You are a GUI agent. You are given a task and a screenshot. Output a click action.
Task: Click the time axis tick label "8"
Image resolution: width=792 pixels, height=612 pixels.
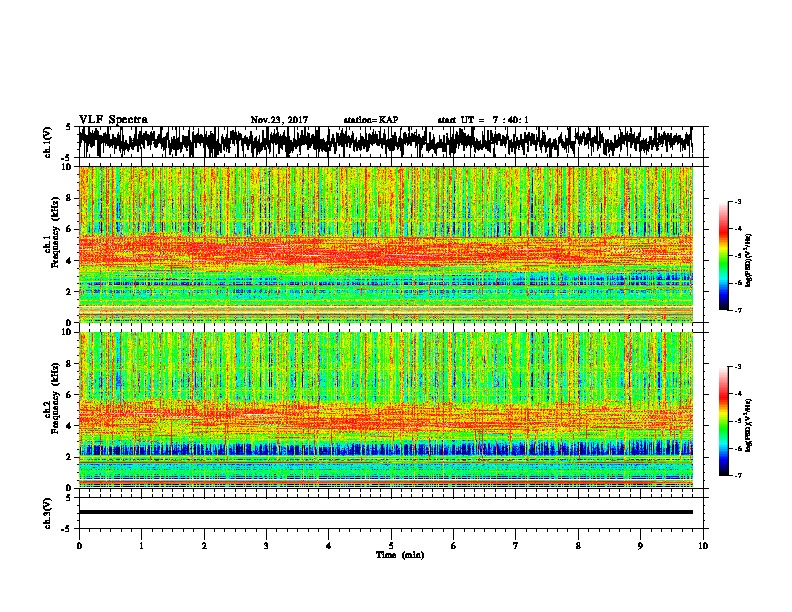[x=578, y=546]
